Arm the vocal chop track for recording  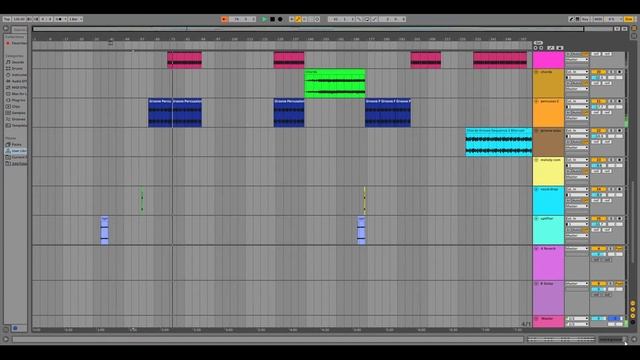(x=620, y=189)
